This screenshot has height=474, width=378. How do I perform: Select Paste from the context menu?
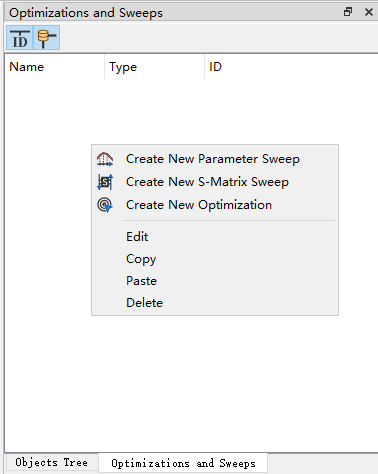pos(215,281)
